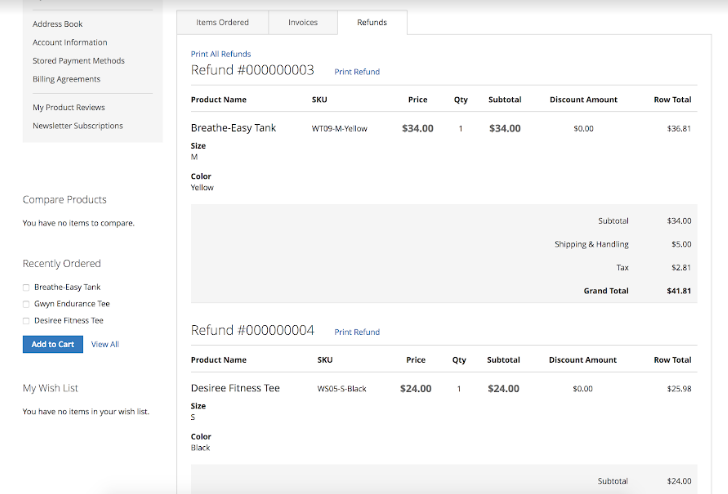Click the $25.98 row total
Viewport: 728px width, 494px height.
[679, 389]
